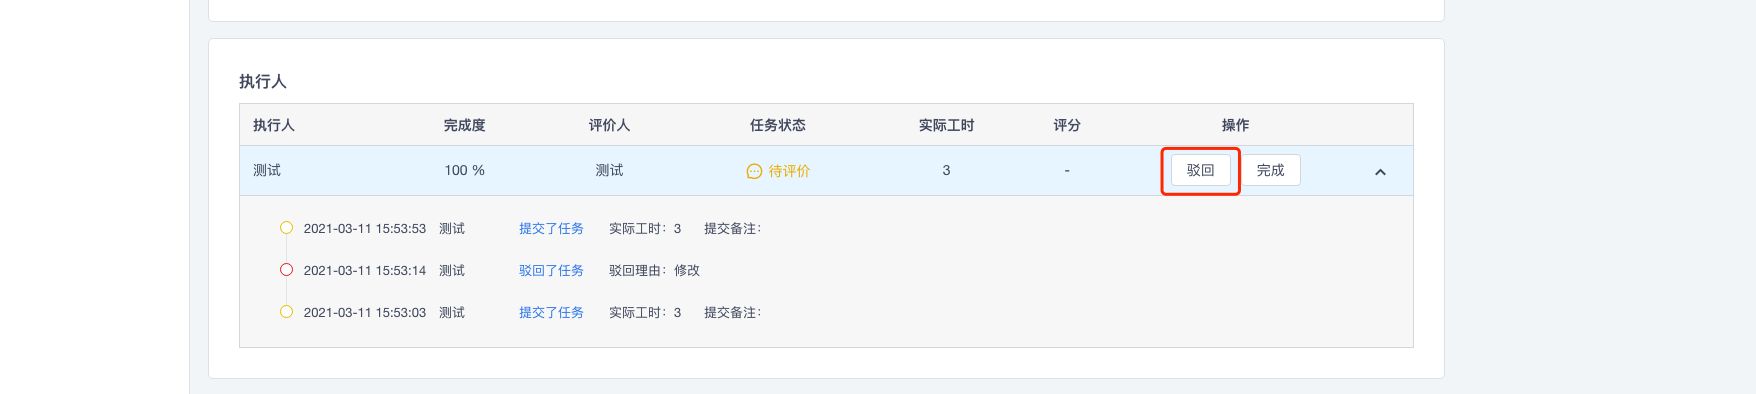This screenshot has height=394, width=1756.
Task: Click the 待评价 status text
Action: point(789,171)
